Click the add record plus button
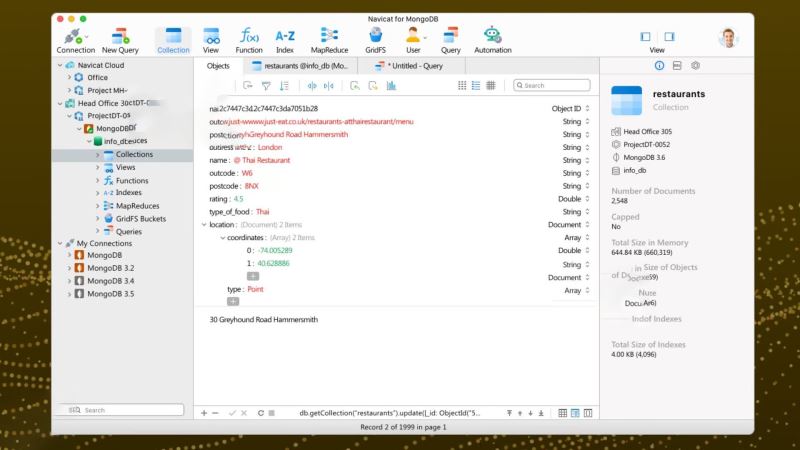This screenshot has width=800, height=450. coord(204,413)
